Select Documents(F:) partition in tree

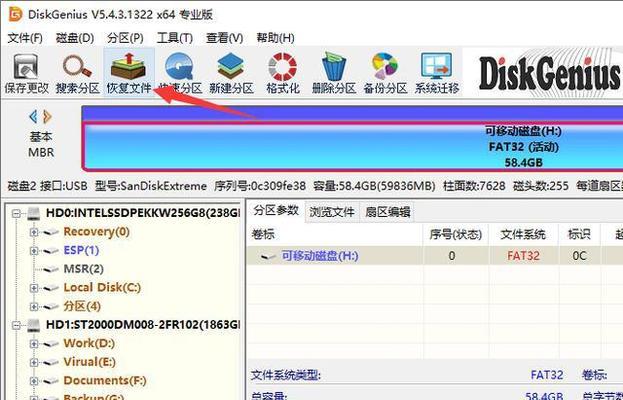[x=105, y=381]
